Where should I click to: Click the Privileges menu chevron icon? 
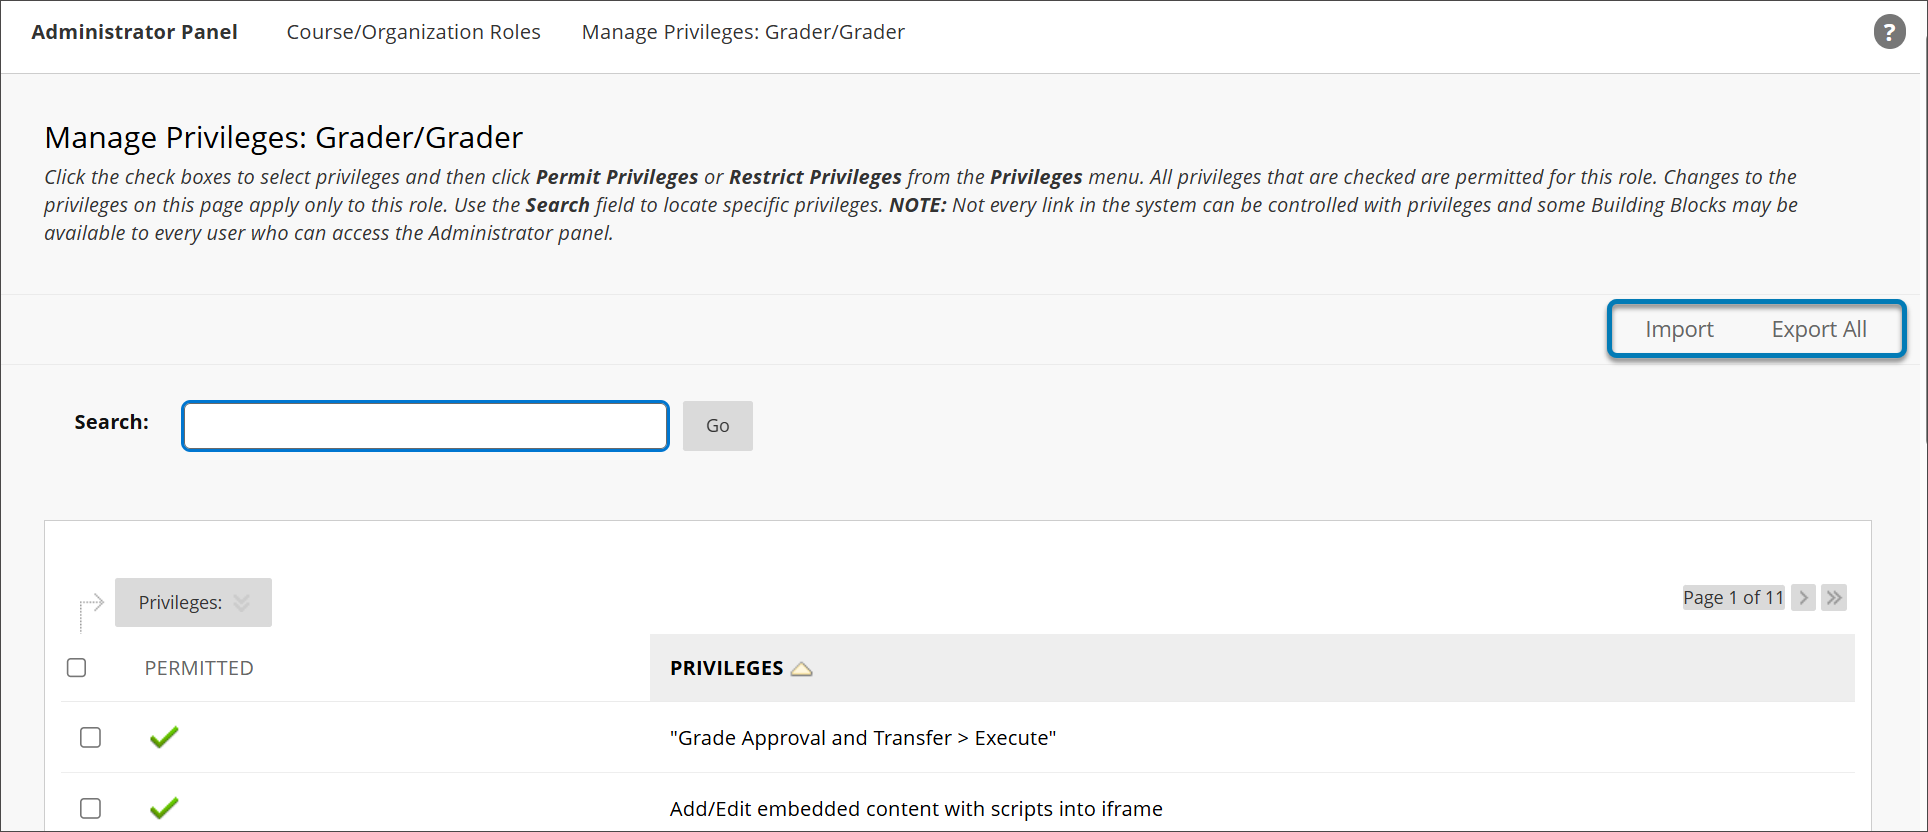point(241,602)
